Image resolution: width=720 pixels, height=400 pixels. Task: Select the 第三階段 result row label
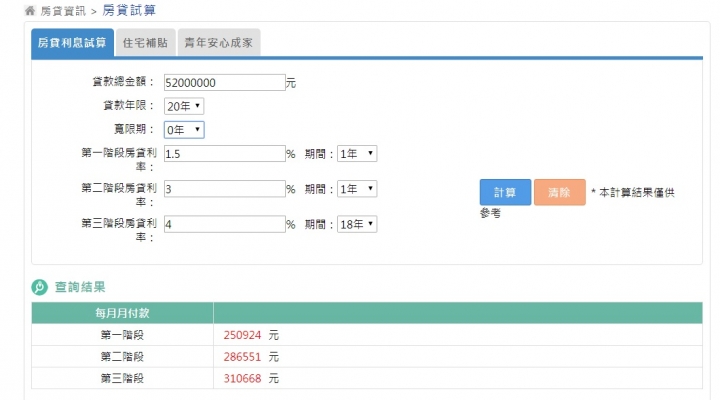click(122, 378)
